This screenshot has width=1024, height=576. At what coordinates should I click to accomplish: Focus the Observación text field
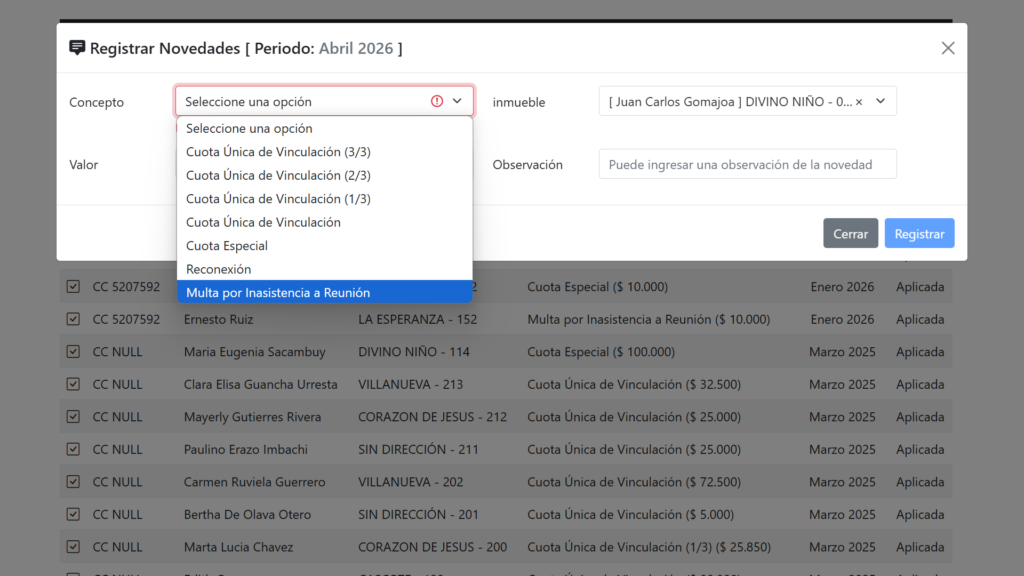click(747, 165)
